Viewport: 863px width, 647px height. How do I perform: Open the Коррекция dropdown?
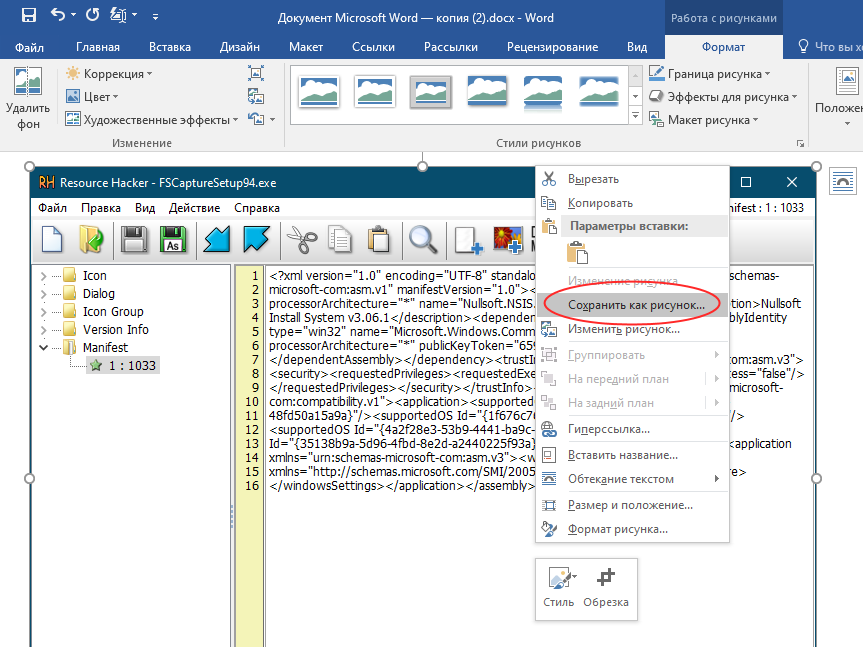108,74
